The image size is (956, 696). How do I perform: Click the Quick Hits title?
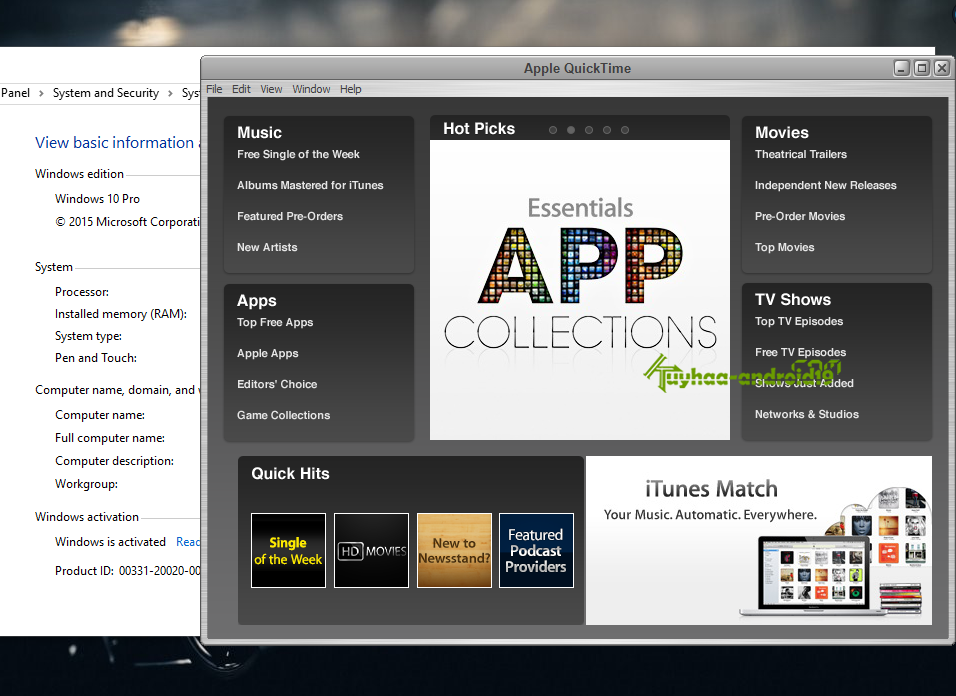[x=290, y=474]
